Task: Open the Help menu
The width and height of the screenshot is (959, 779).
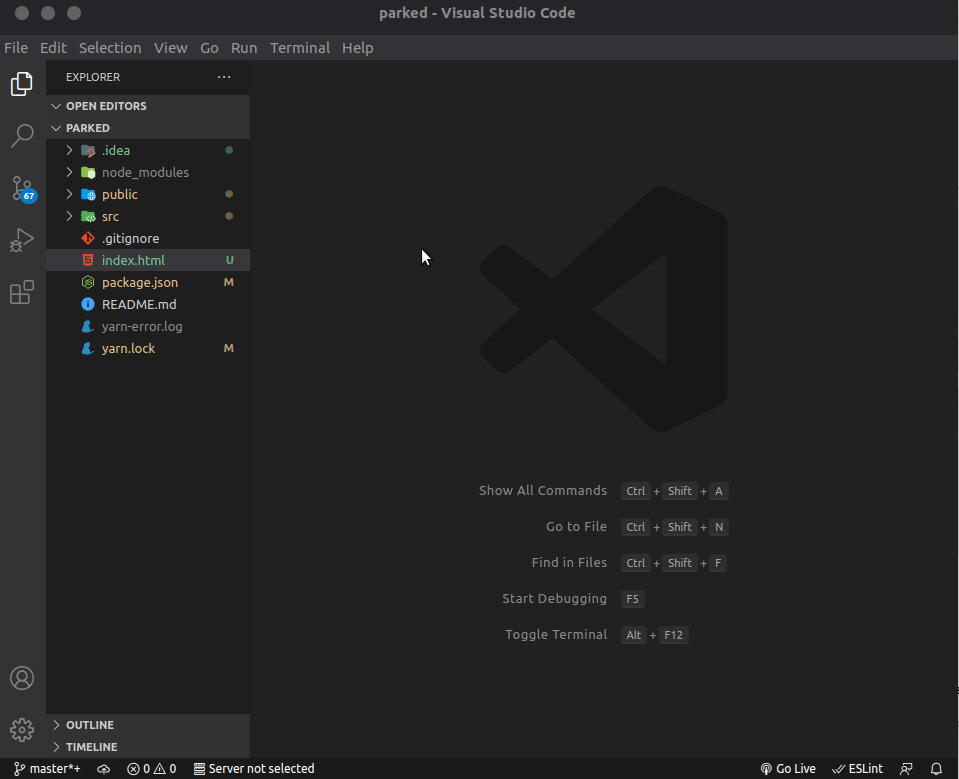Action: [358, 48]
